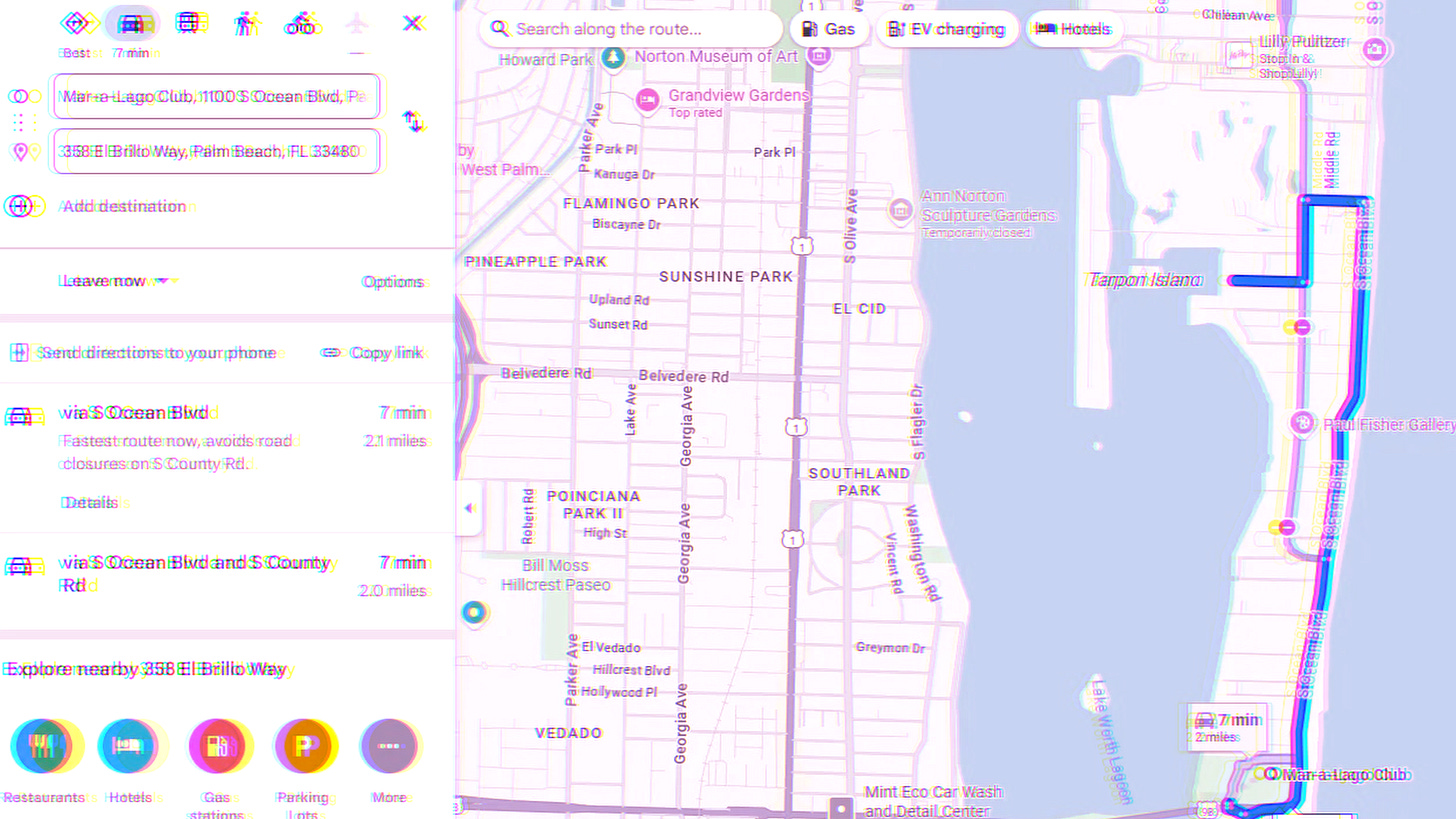Open Ann Norton Sculpture Gardens pin

[x=900, y=210]
